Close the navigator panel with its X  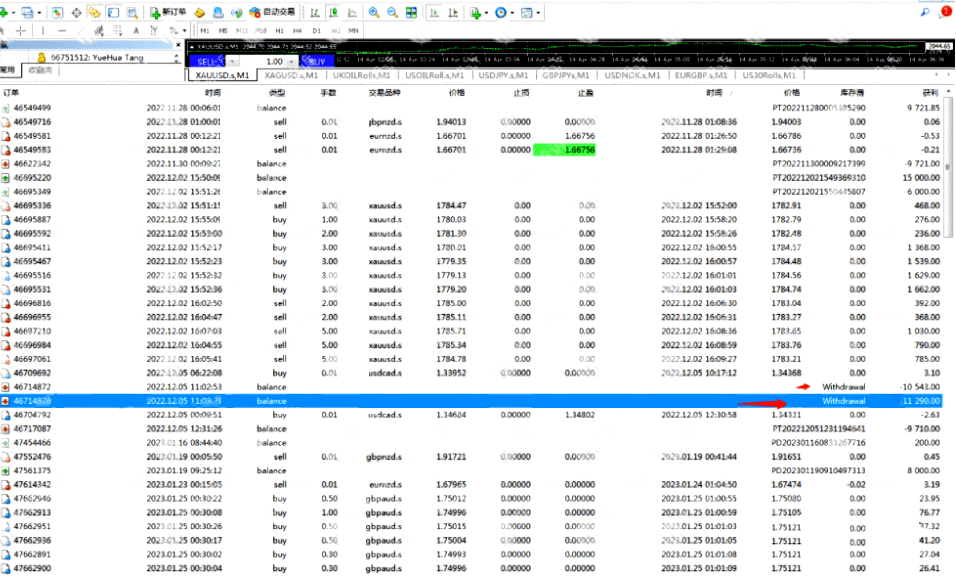coord(178,45)
